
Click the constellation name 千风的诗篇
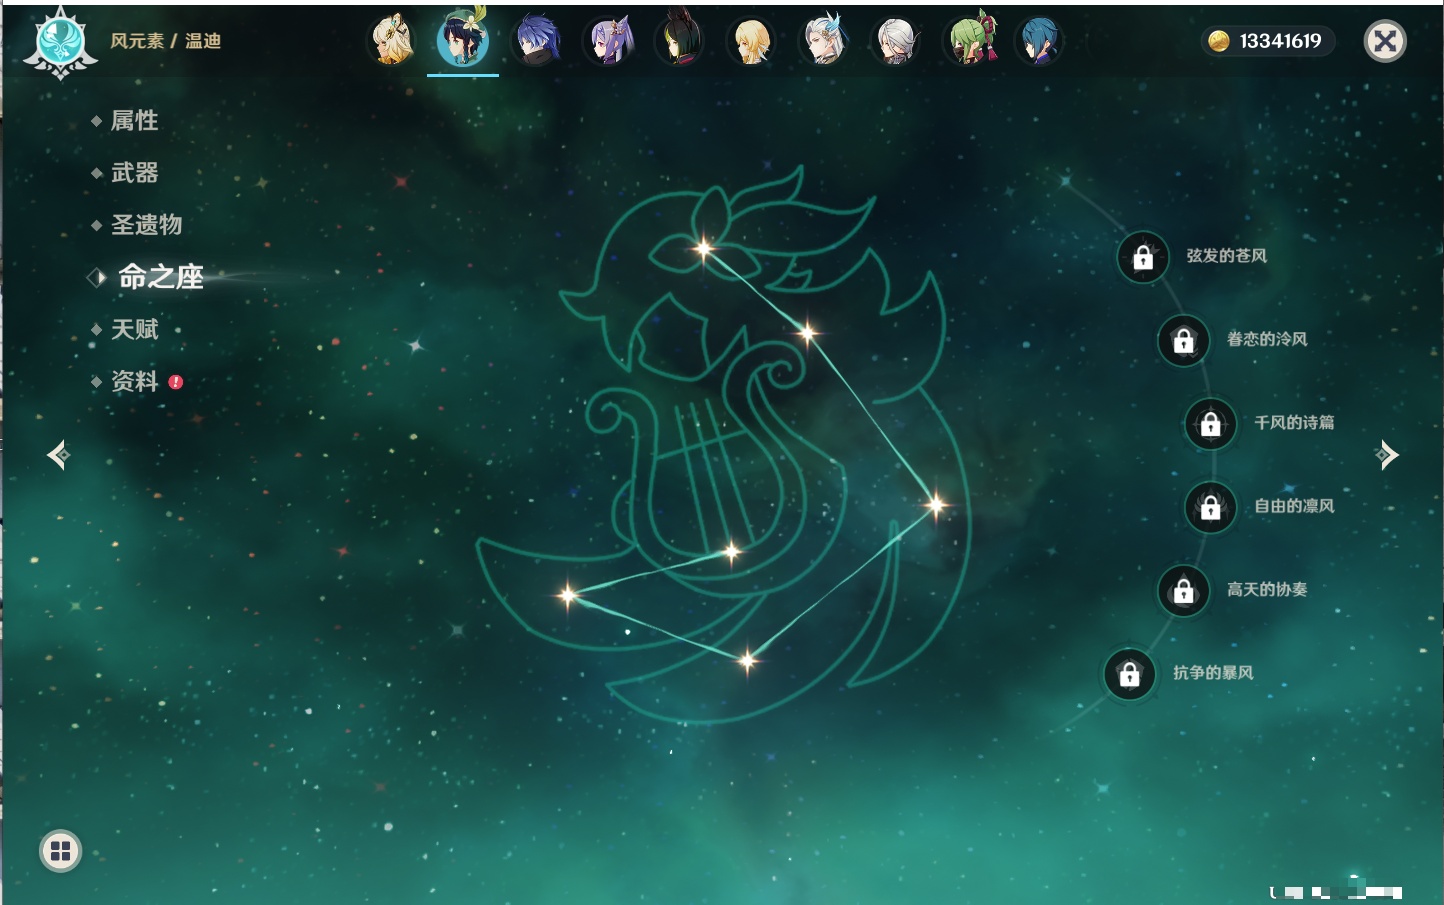pos(1294,422)
